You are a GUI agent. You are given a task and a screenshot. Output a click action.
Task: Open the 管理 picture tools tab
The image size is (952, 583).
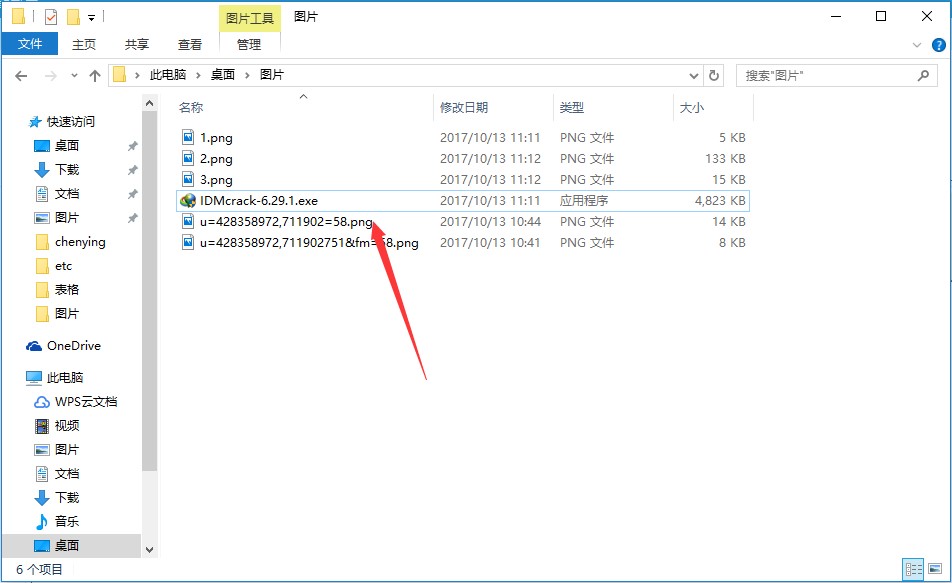tap(247, 44)
